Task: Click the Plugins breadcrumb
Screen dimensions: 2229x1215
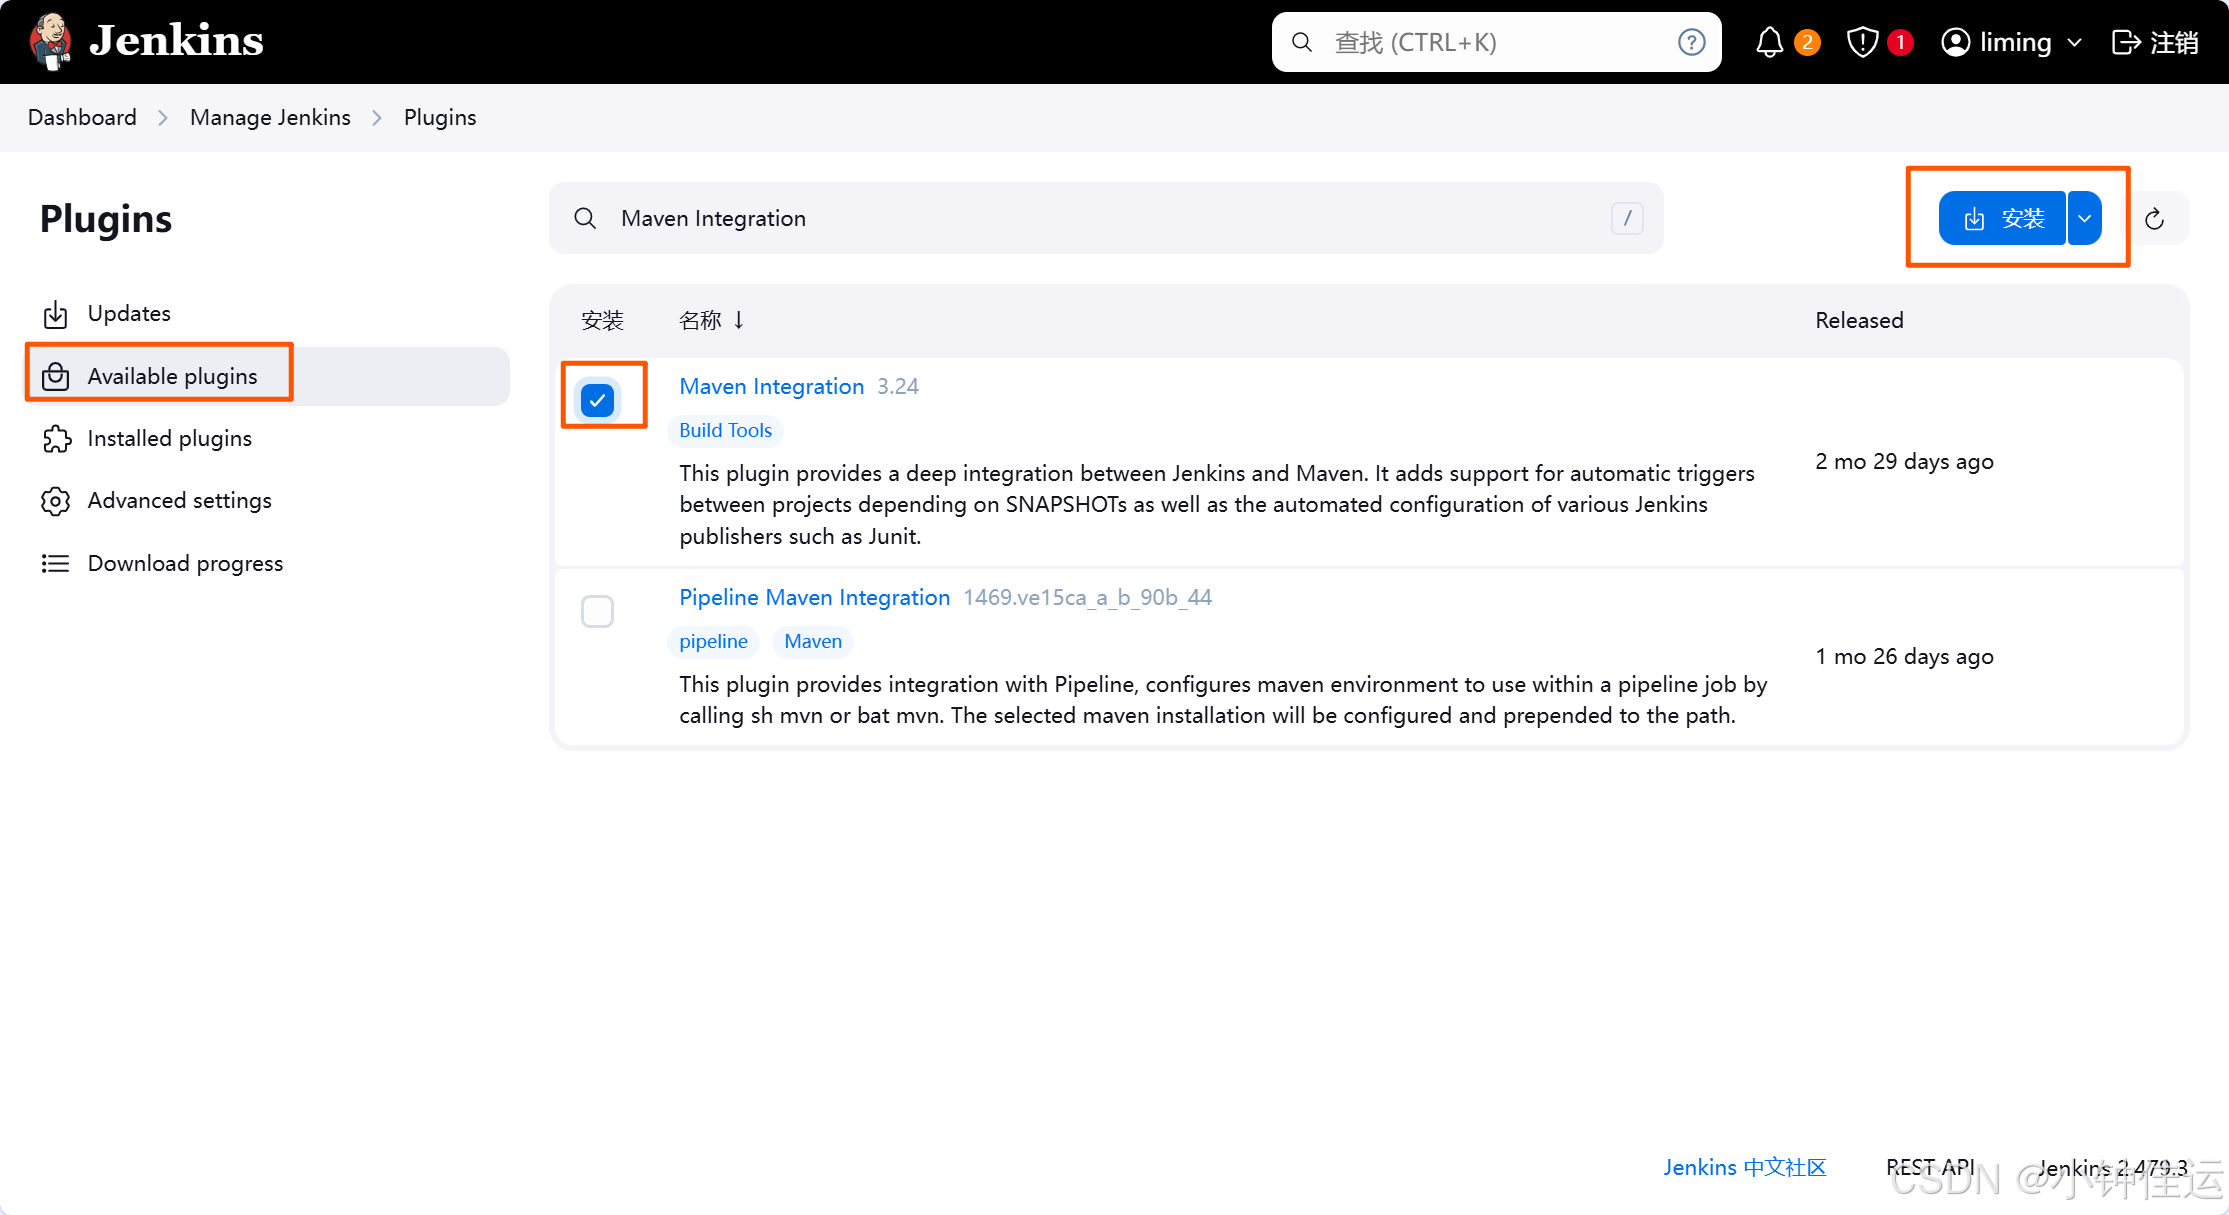Action: [x=440, y=117]
